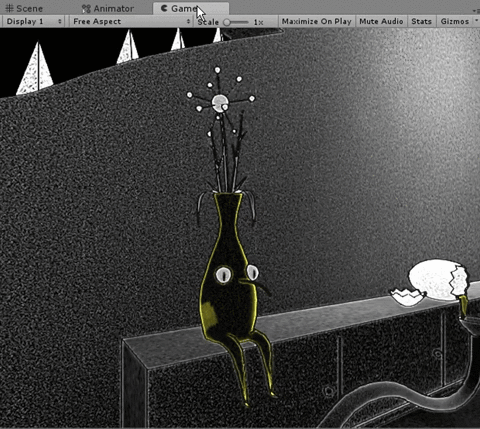Open the Free Aspect ratio dropdown

131,22
